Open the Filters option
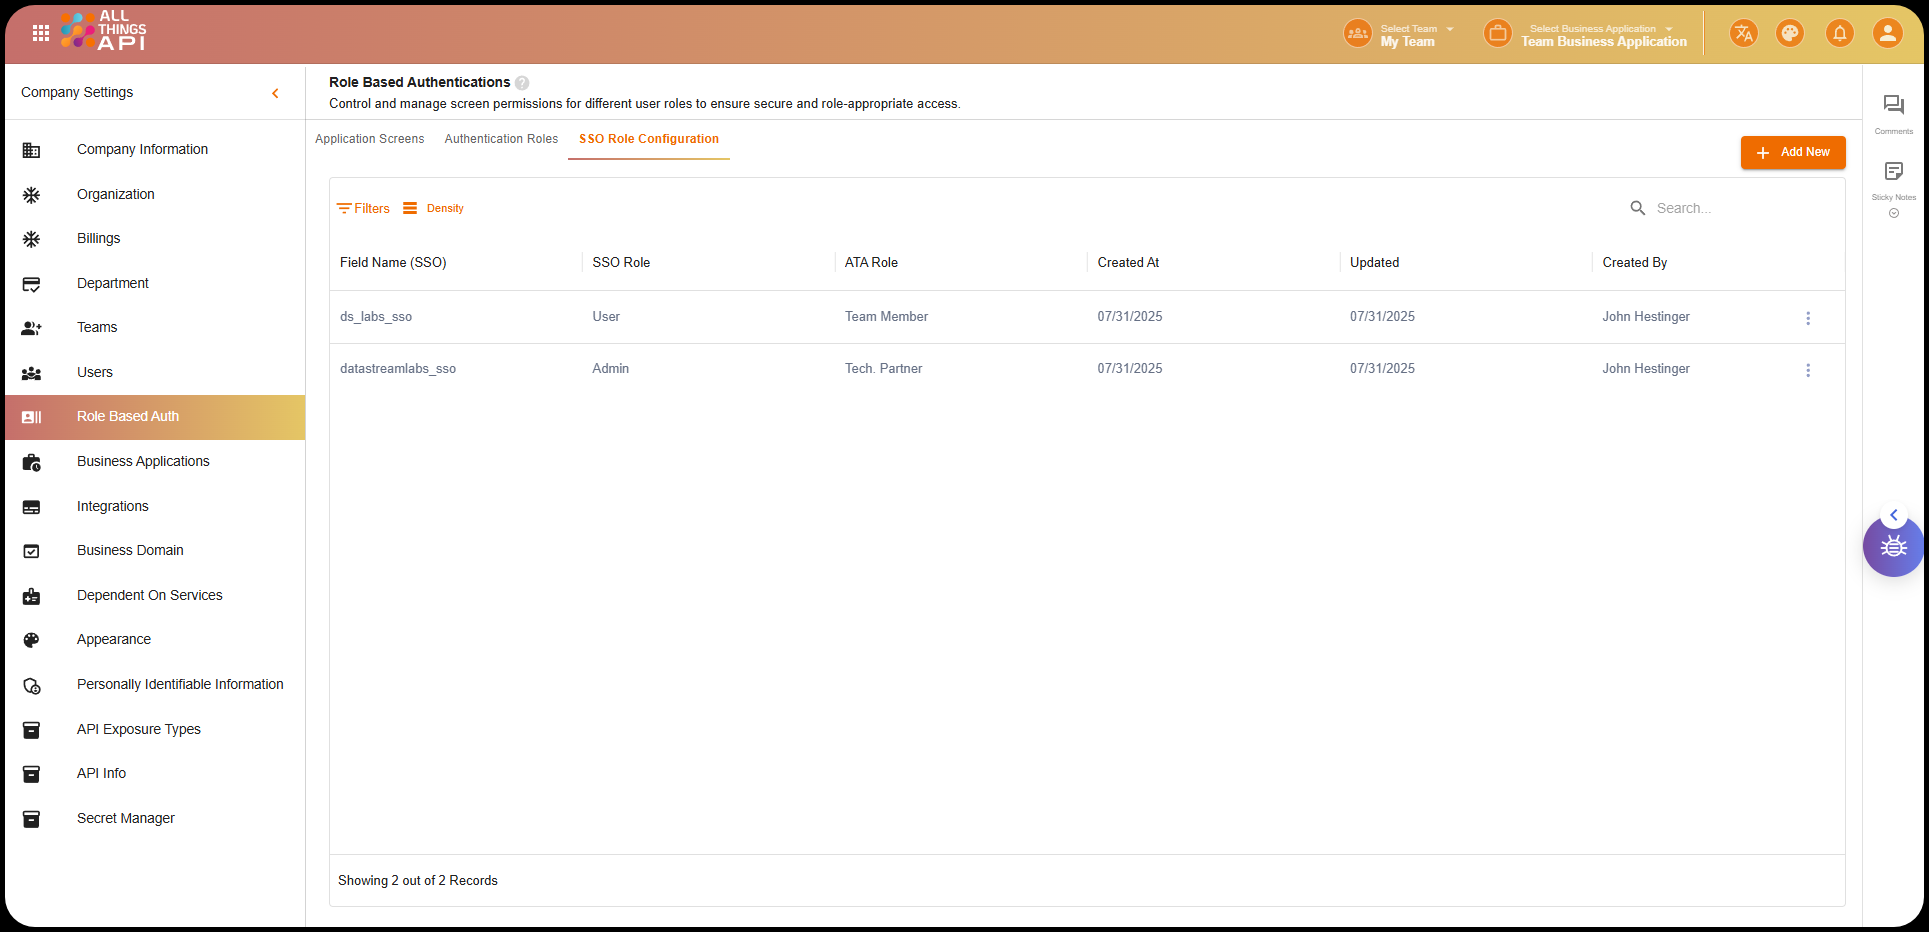This screenshot has width=1929, height=932. pos(364,208)
